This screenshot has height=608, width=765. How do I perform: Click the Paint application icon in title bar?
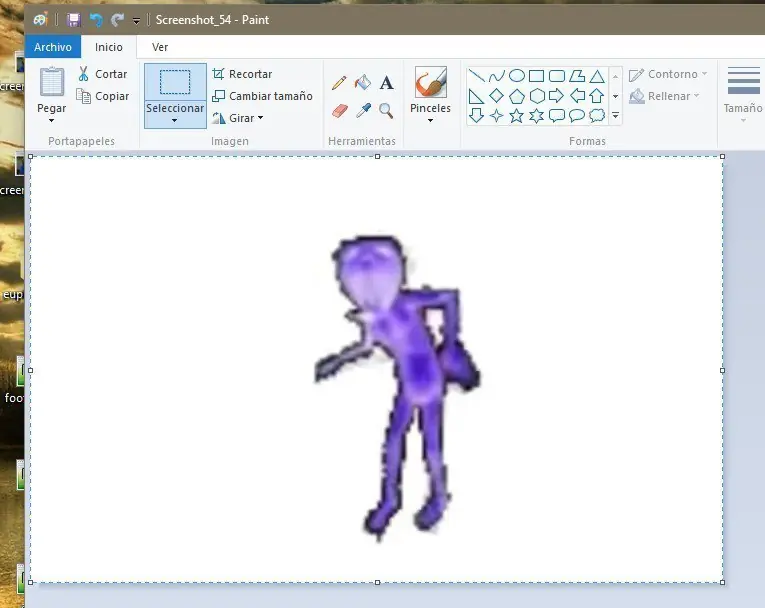pos(40,20)
